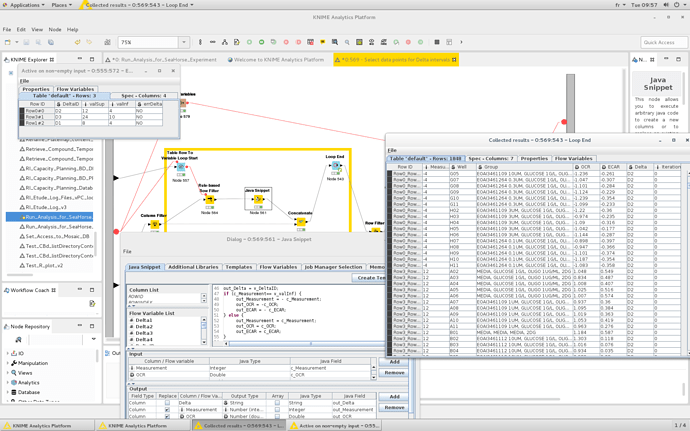This screenshot has height=431, width=690.
Task: Click yellow node annotation icon in toolbar
Action: point(323,42)
